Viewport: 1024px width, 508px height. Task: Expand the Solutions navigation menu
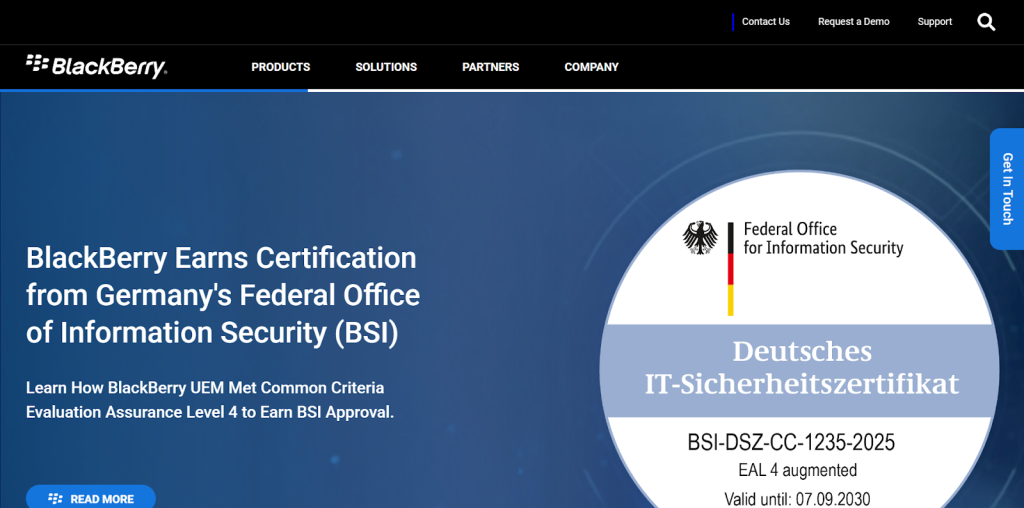coord(386,67)
